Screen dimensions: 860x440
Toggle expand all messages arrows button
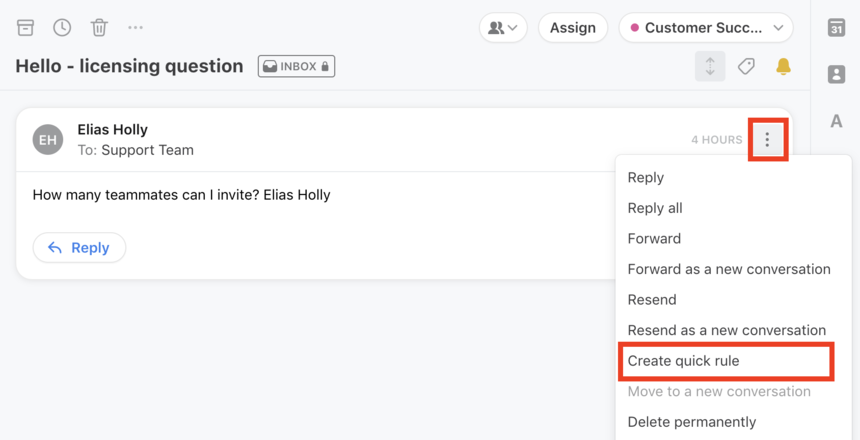[710, 66]
